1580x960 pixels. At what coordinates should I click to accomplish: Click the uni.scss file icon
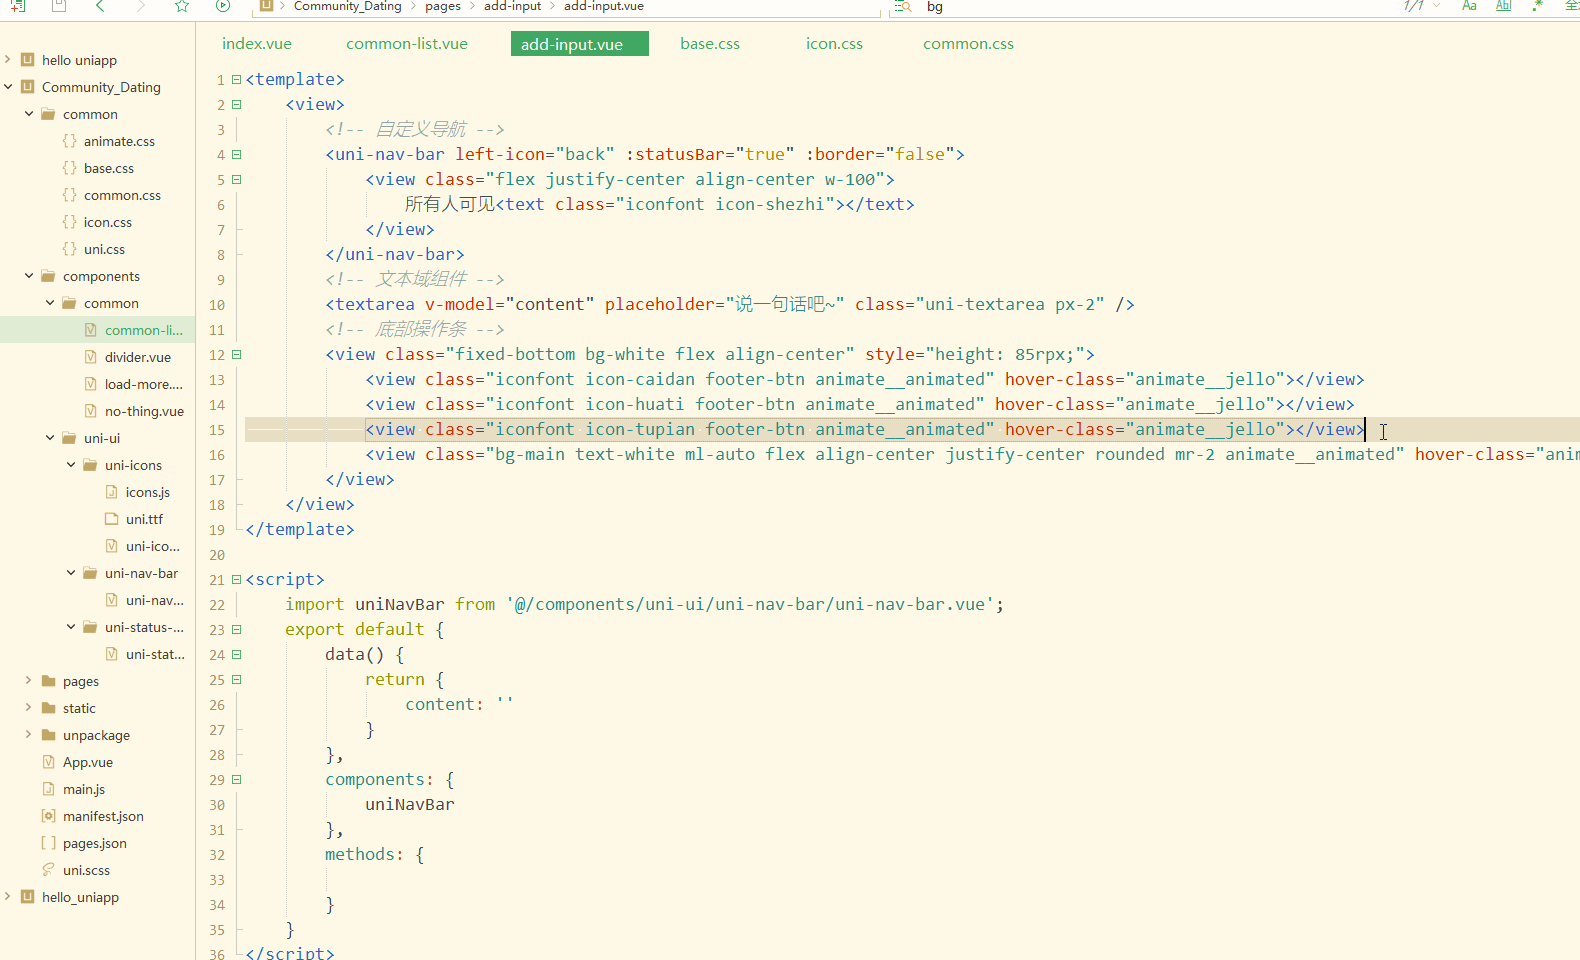pos(49,870)
